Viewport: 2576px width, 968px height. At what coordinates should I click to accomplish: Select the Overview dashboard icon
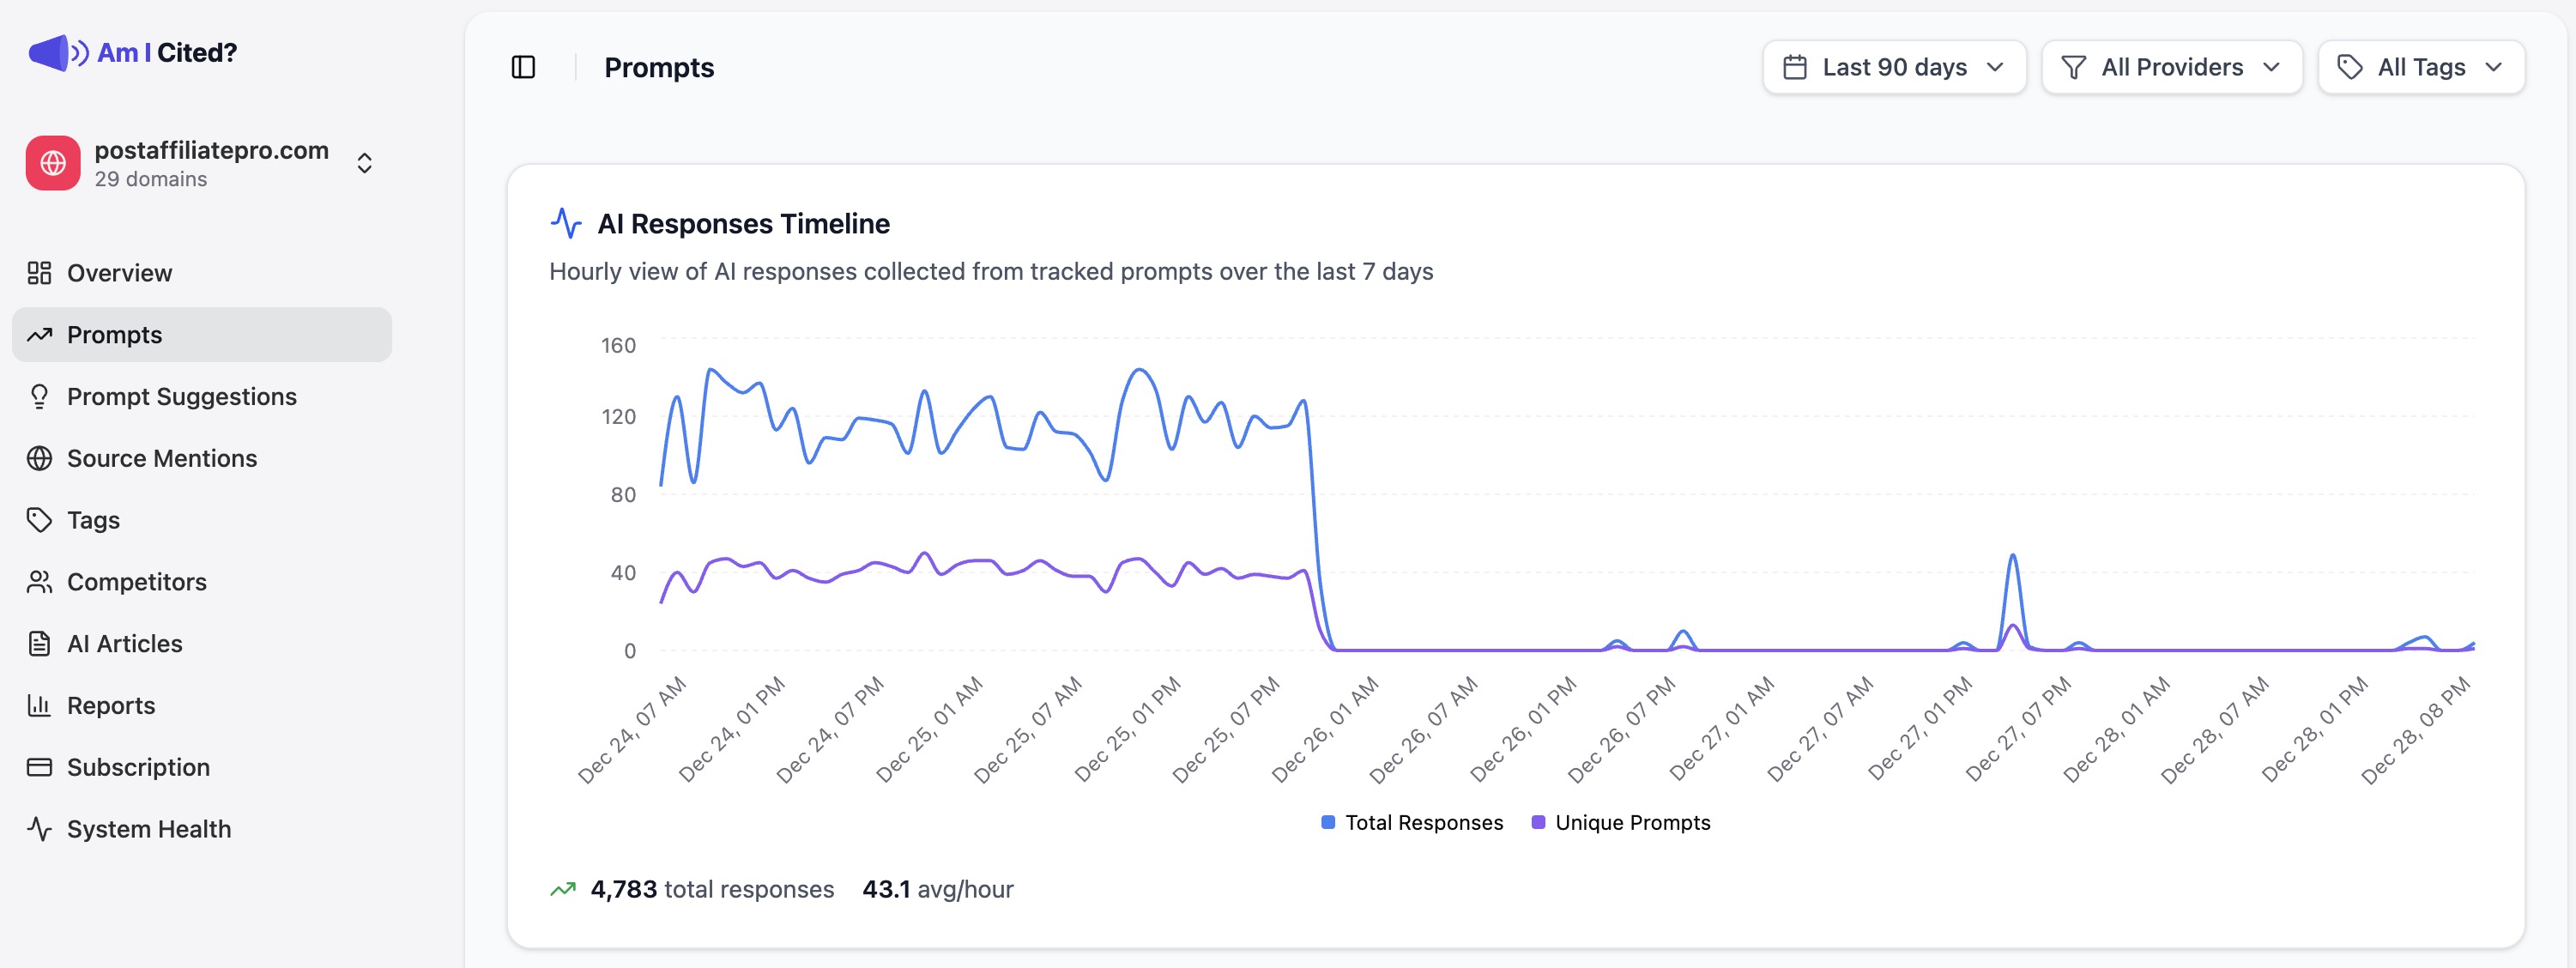coord(40,272)
